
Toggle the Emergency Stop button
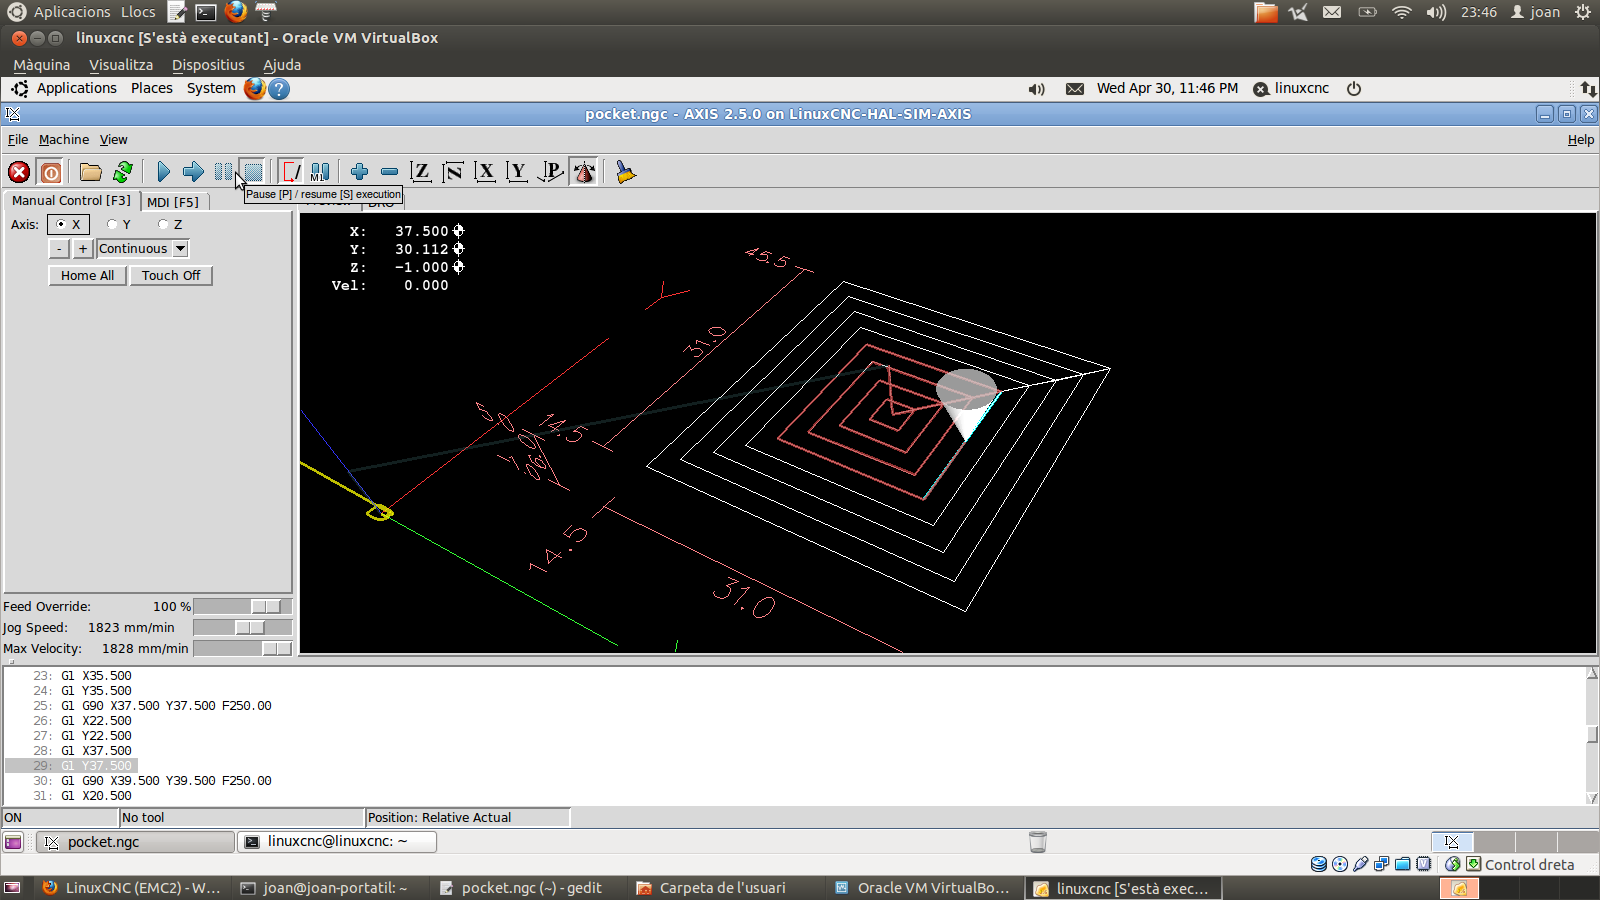tap(19, 172)
